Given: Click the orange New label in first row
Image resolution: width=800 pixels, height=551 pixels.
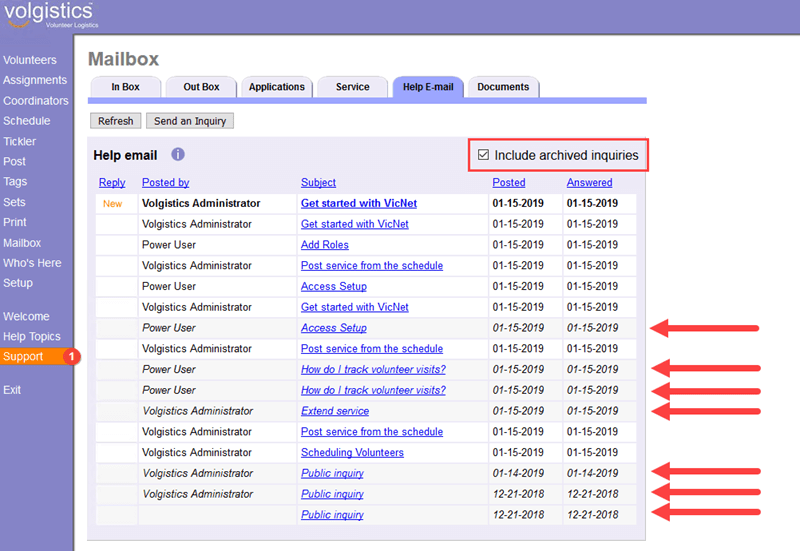Looking at the screenshot, I should coord(112,204).
